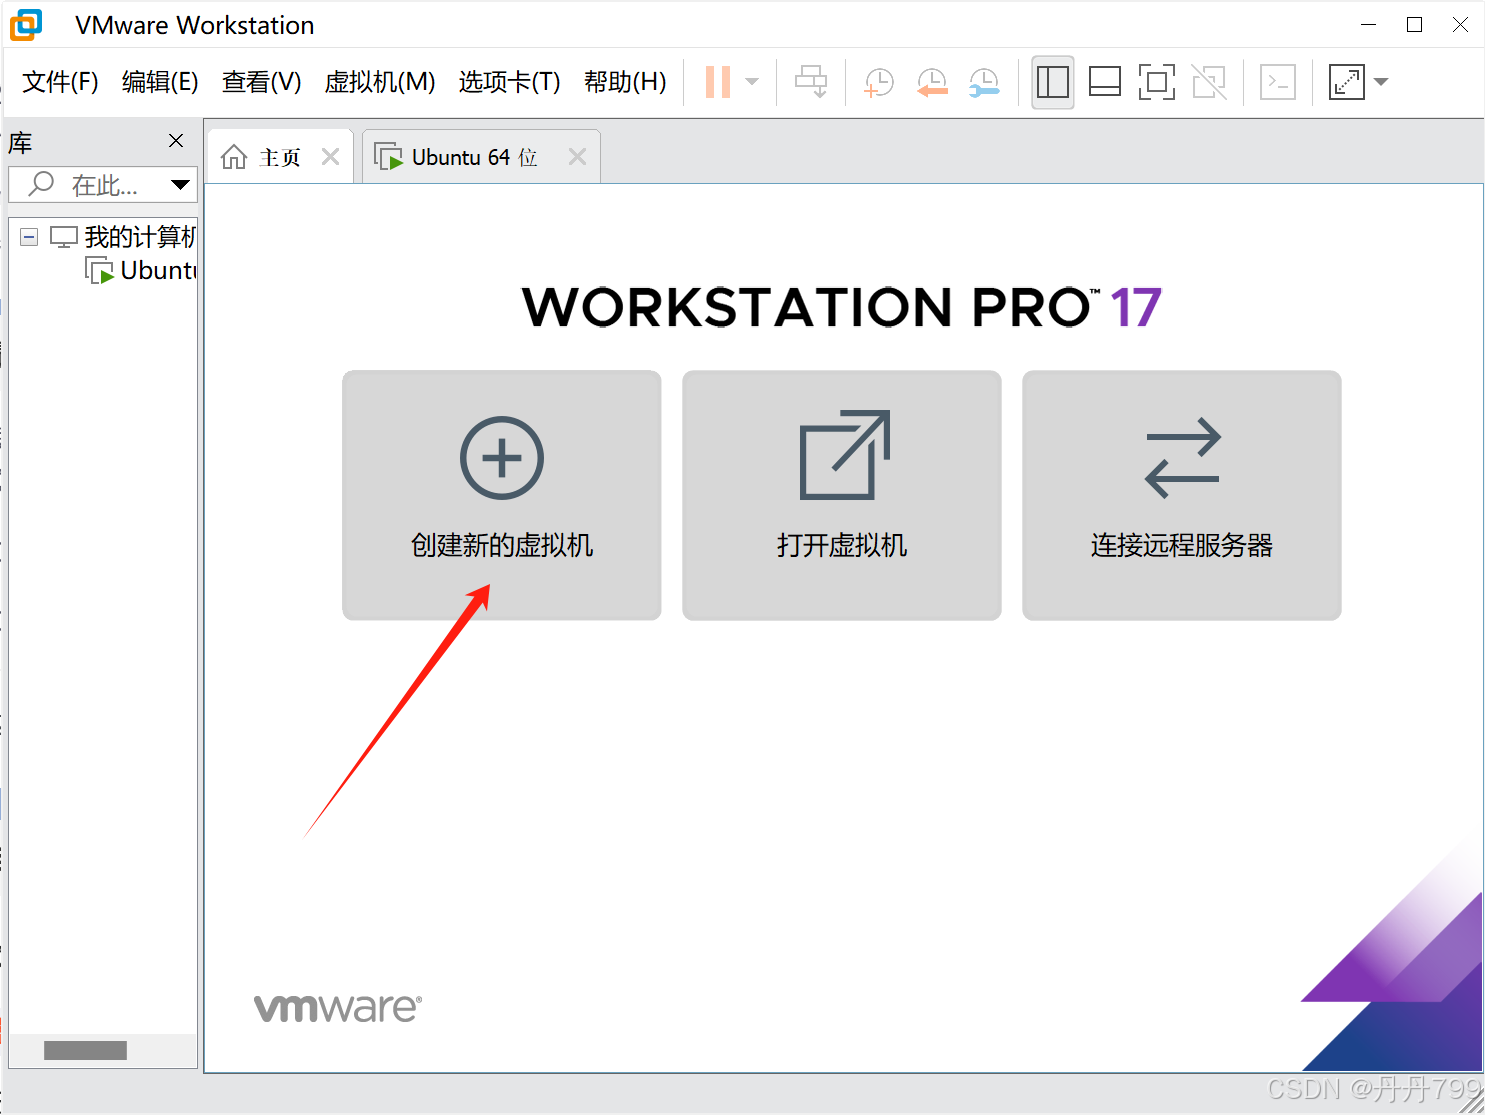Open the 帮助(H) menu
This screenshot has width=1485, height=1115.
tap(625, 82)
